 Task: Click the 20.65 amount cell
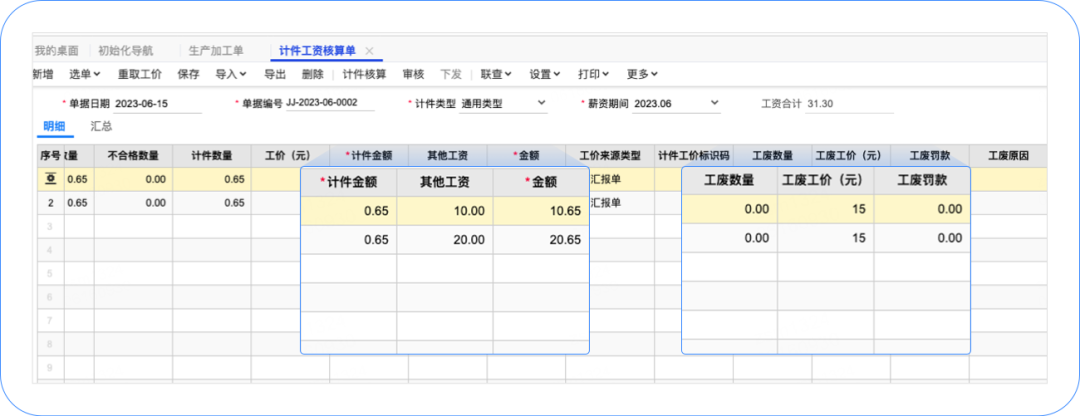(x=541, y=240)
